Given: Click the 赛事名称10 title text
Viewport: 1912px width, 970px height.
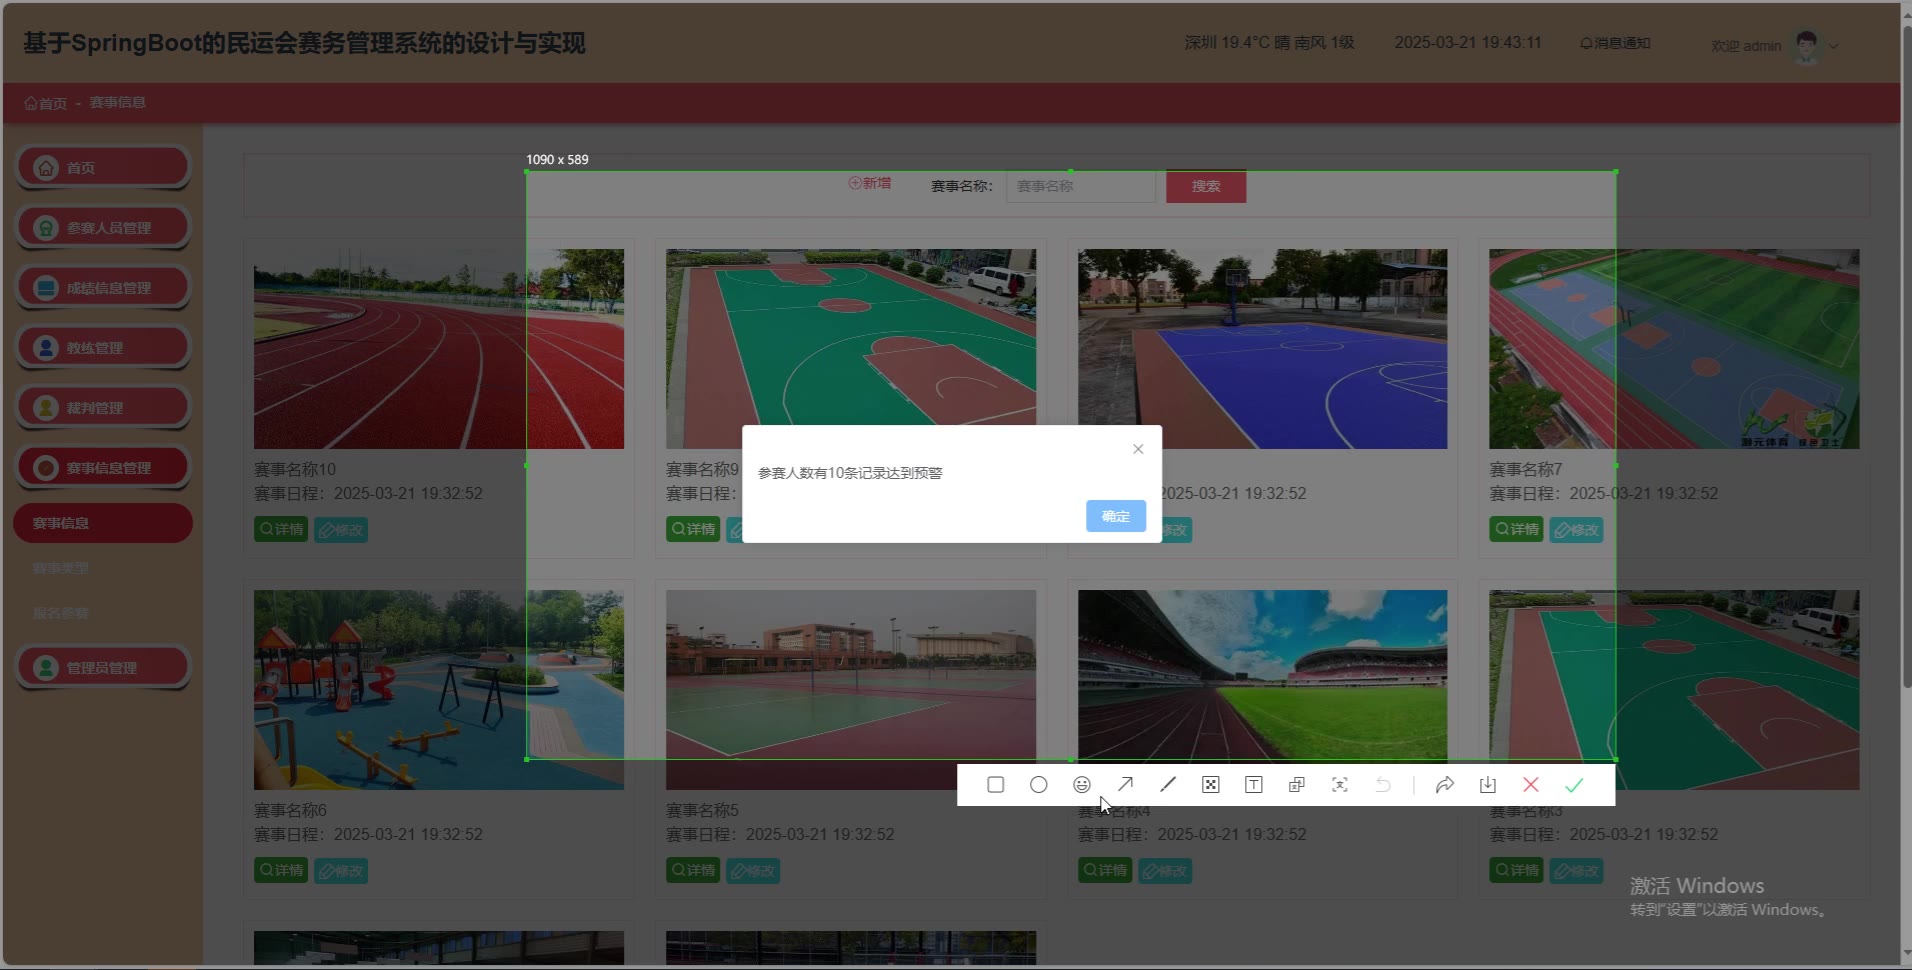Looking at the screenshot, I should 295,469.
